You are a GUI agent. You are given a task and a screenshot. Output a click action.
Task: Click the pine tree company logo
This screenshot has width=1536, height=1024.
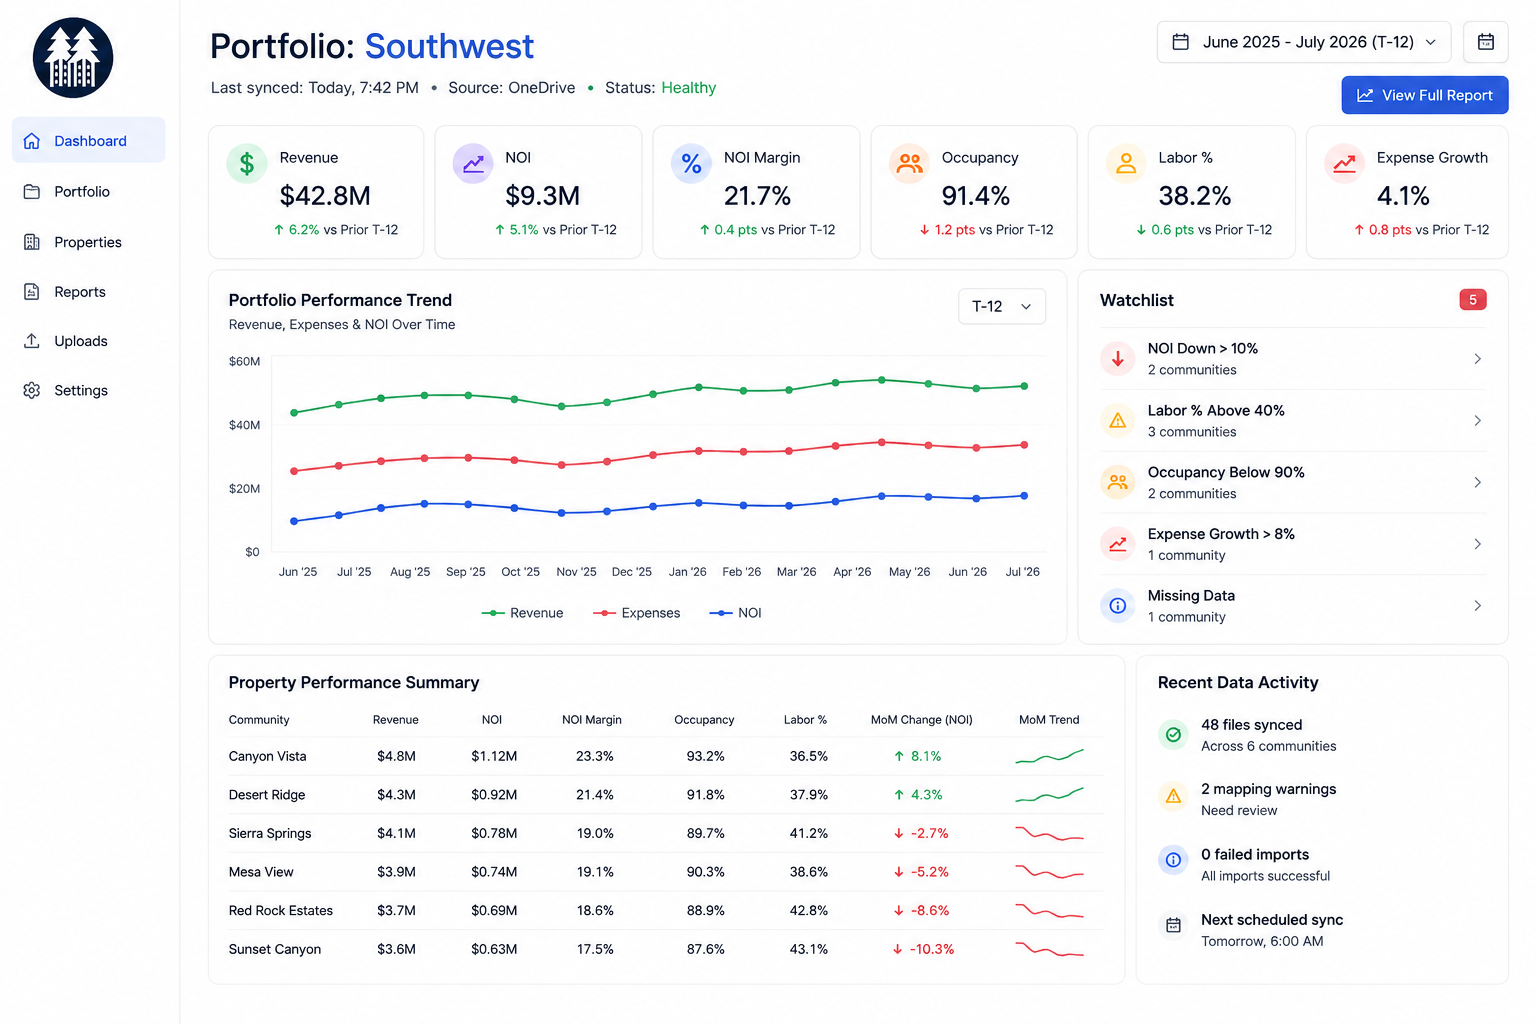click(73, 58)
